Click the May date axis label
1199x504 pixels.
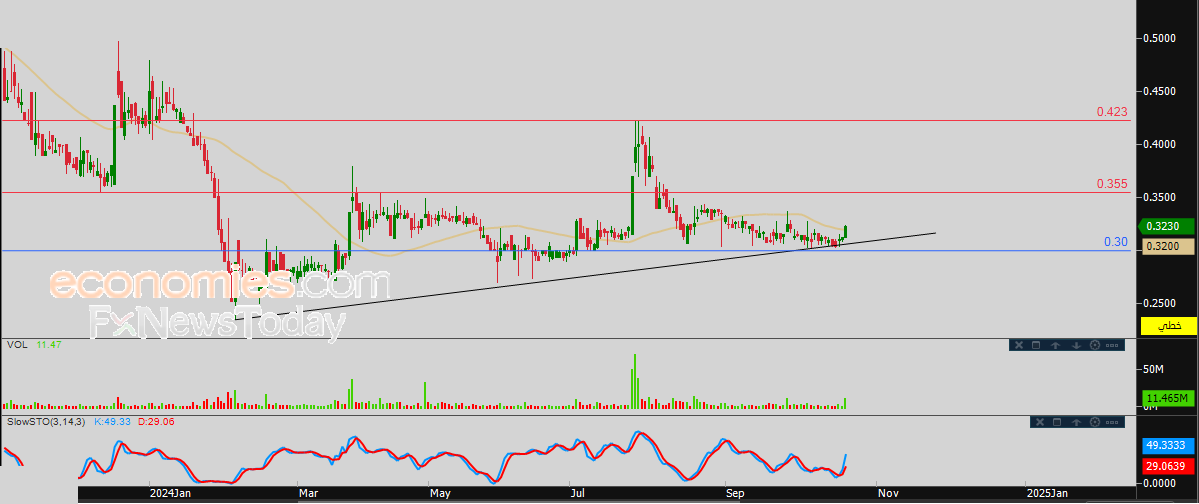439,494
